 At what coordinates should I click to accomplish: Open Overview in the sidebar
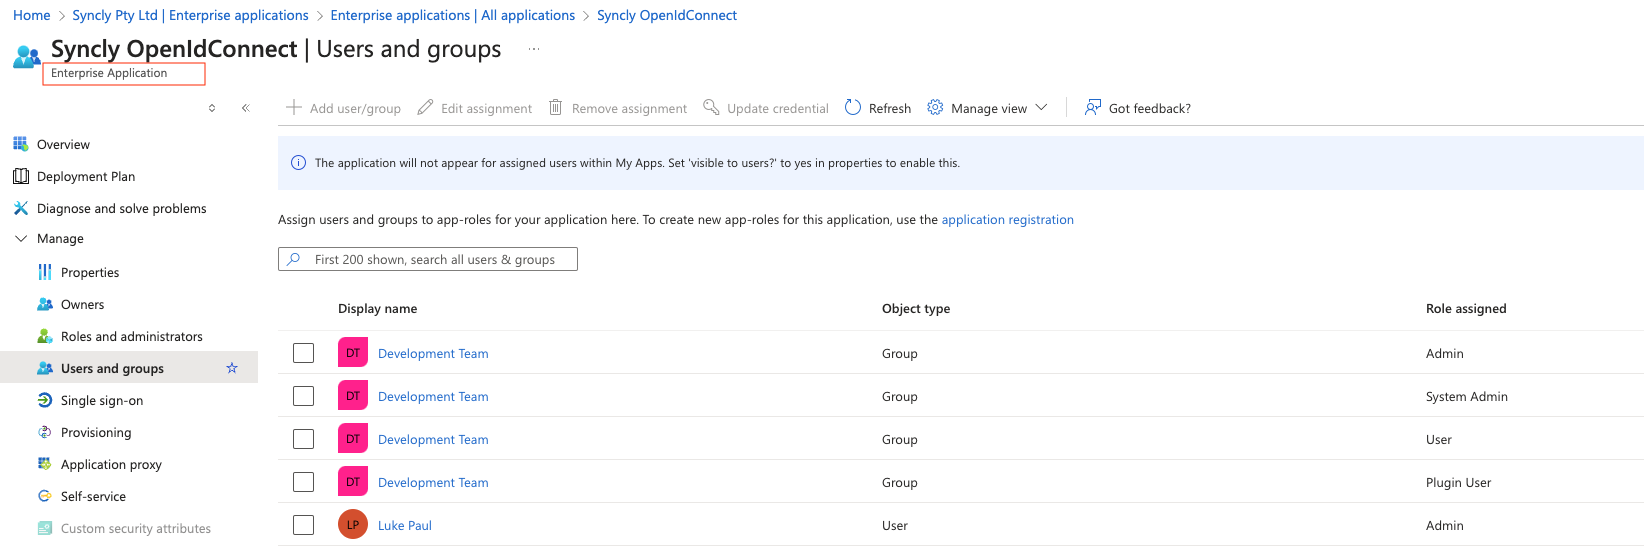[x=63, y=144]
